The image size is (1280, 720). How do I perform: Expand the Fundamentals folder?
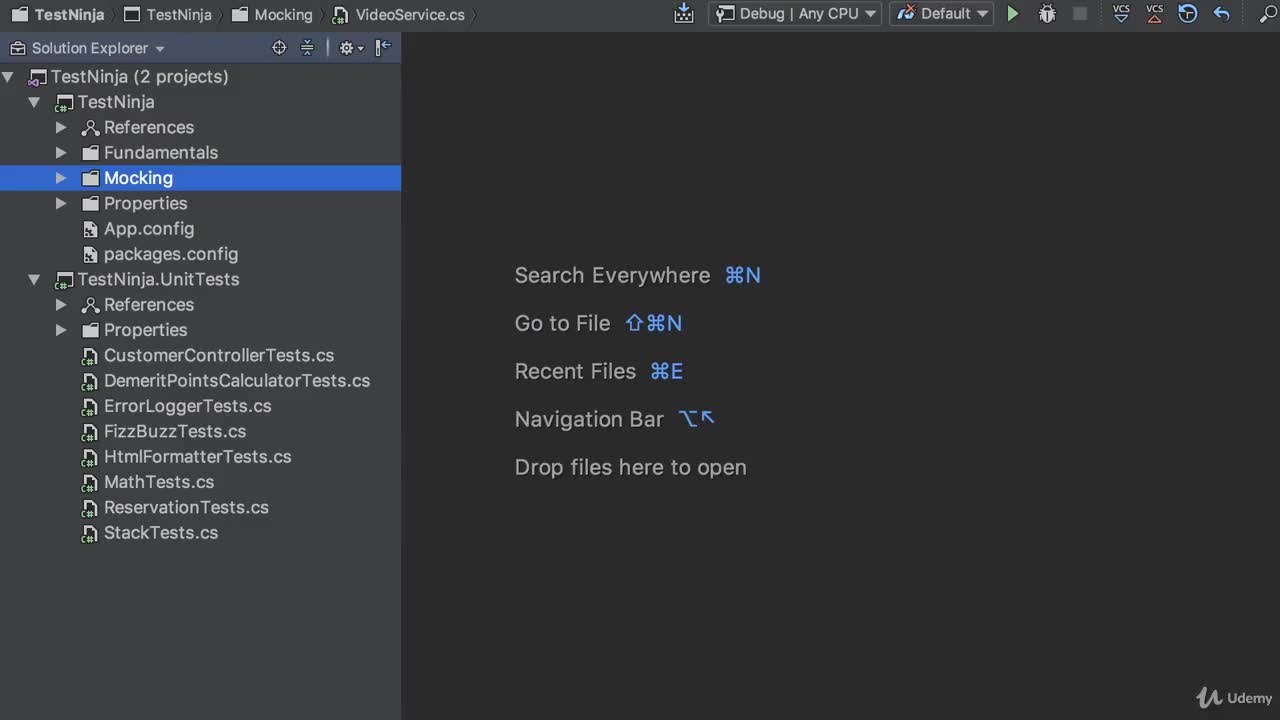point(61,153)
